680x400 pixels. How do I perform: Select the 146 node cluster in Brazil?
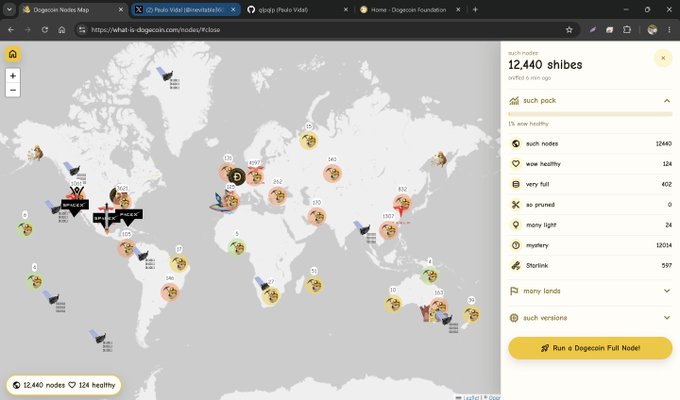[x=170, y=292]
